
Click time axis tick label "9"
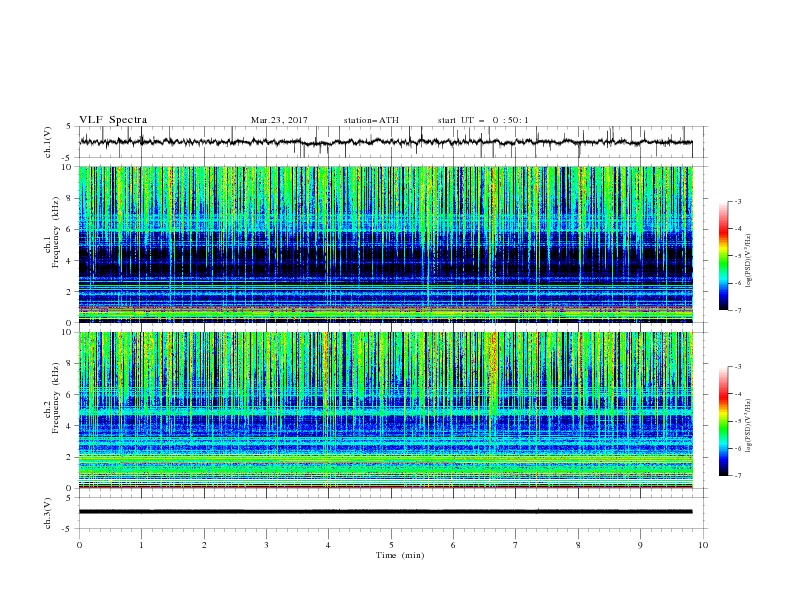pos(641,545)
